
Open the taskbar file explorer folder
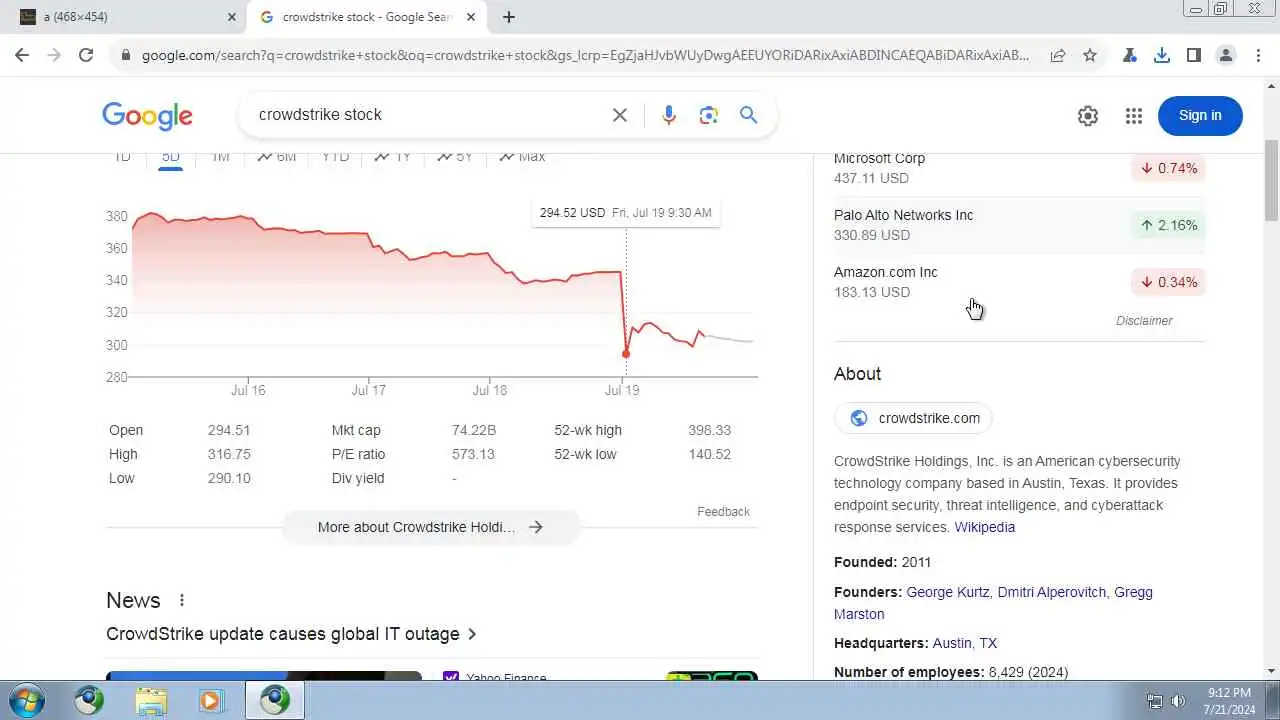click(151, 701)
